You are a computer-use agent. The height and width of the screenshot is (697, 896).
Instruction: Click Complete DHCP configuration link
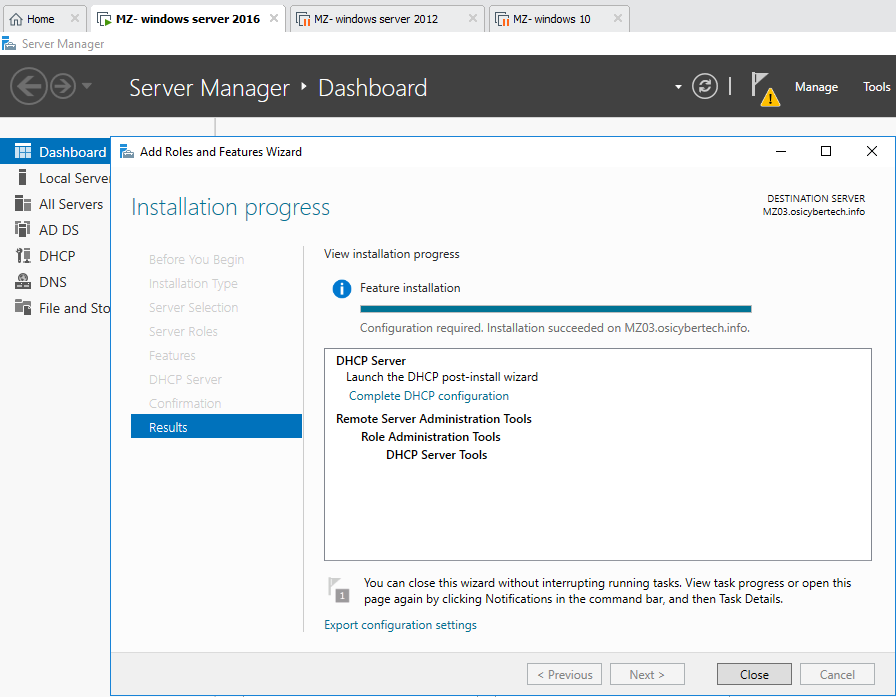click(429, 396)
